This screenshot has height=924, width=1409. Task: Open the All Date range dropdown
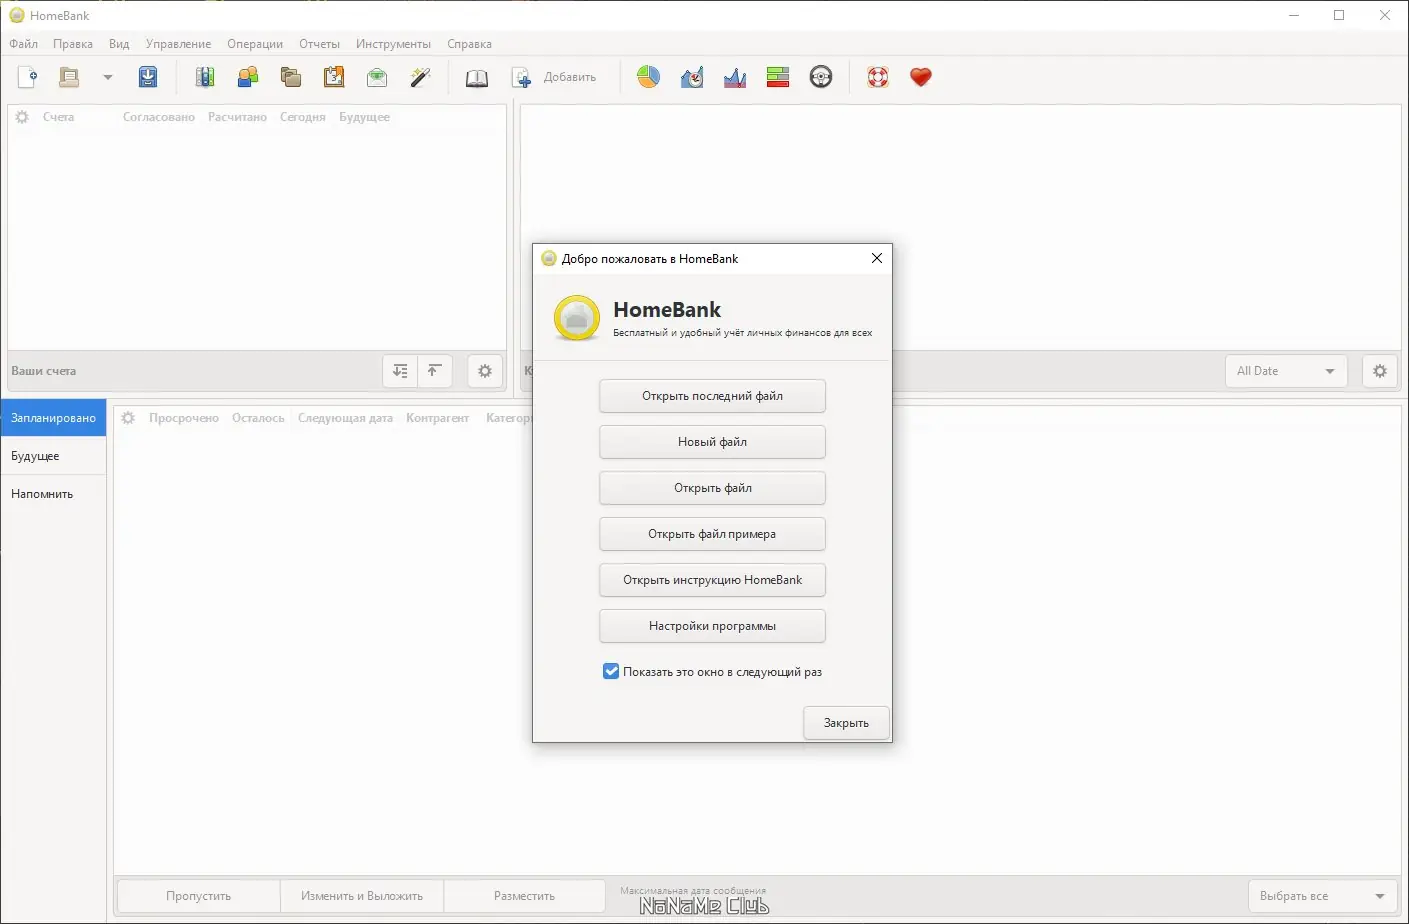coord(1286,371)
